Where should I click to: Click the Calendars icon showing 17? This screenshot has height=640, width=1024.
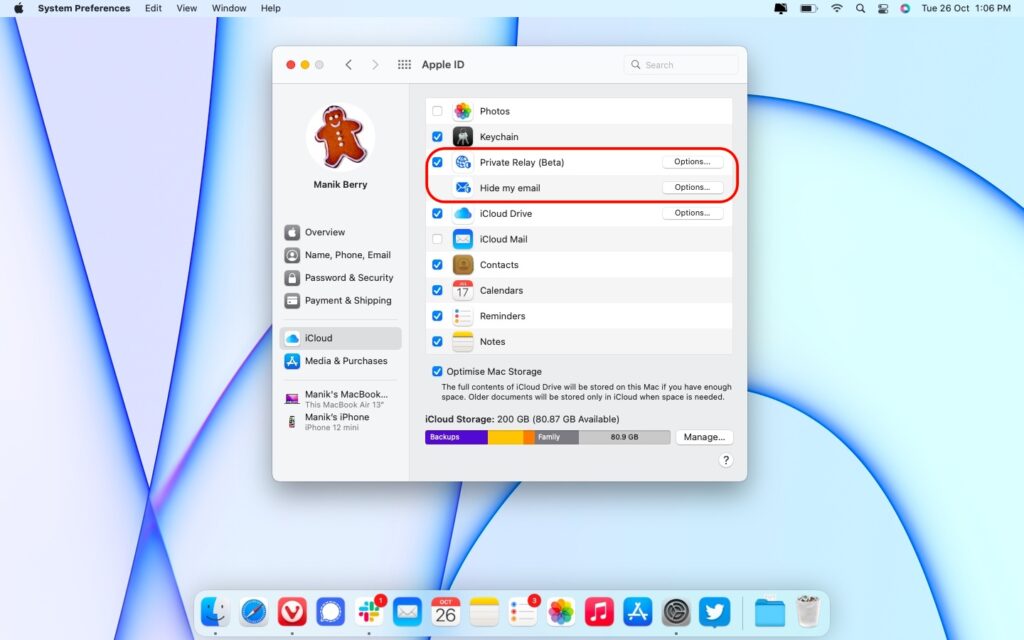click(x=462, y=290)
